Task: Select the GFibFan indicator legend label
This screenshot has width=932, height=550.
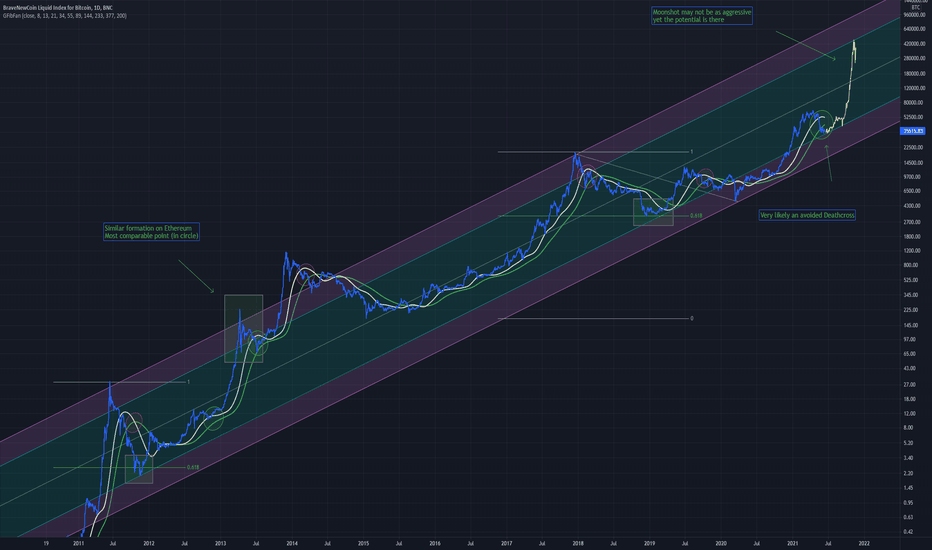Action: [64, 15]
